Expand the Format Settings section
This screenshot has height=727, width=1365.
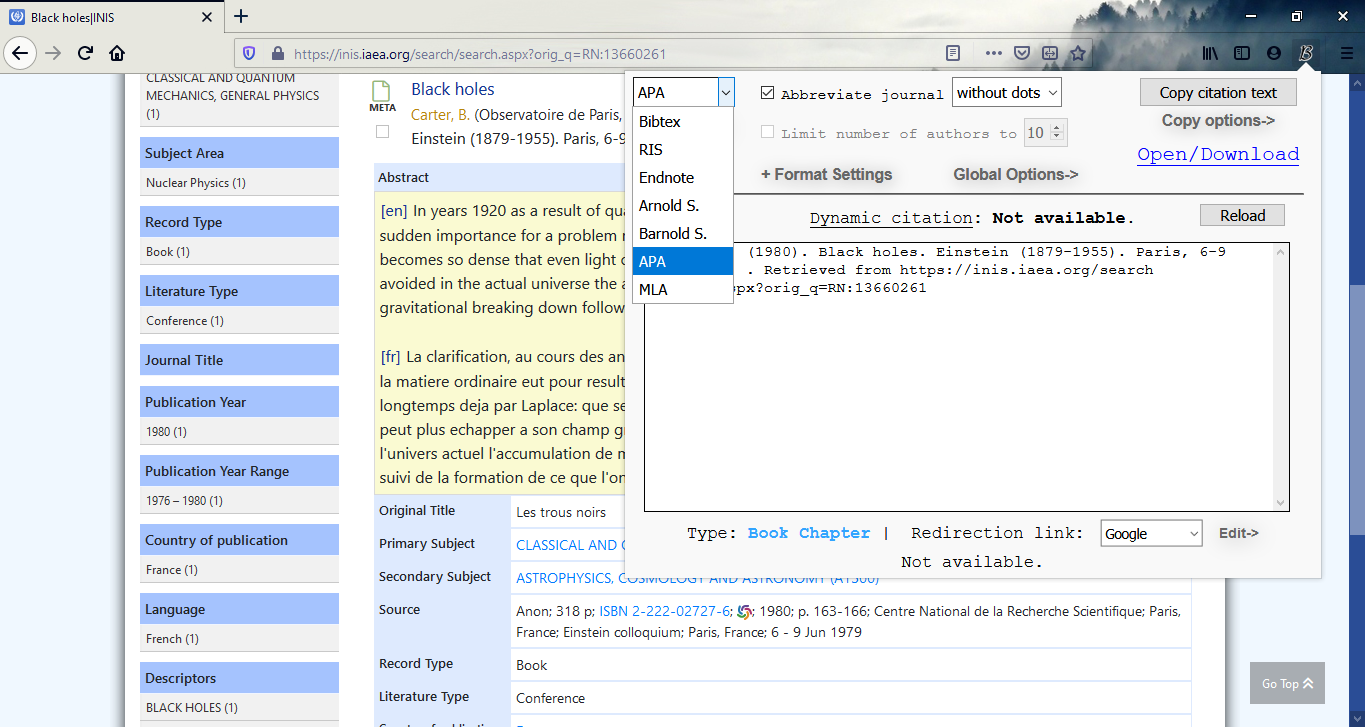(826, 174)
